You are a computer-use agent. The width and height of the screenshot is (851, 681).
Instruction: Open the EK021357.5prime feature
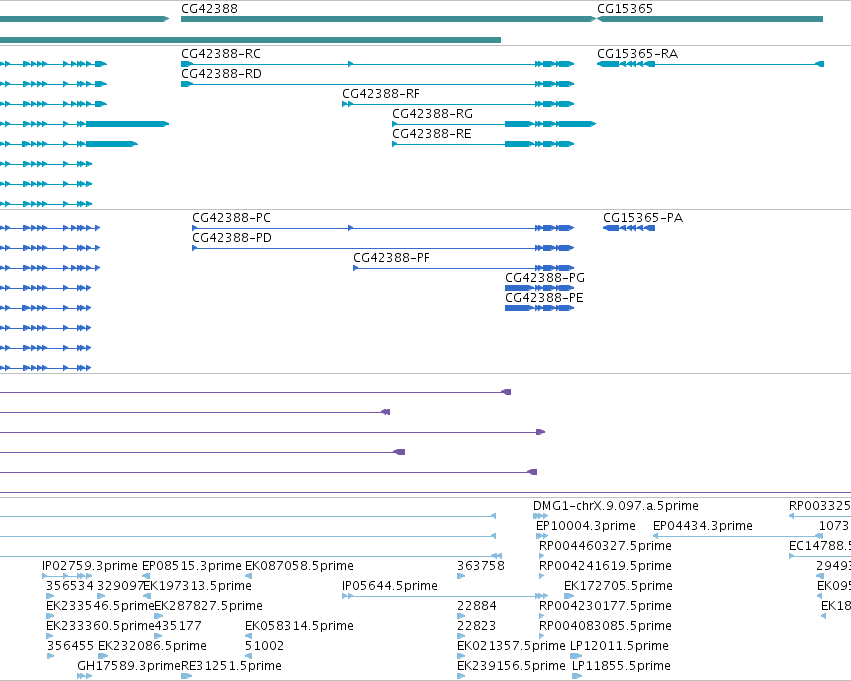(x=511, y=646)
